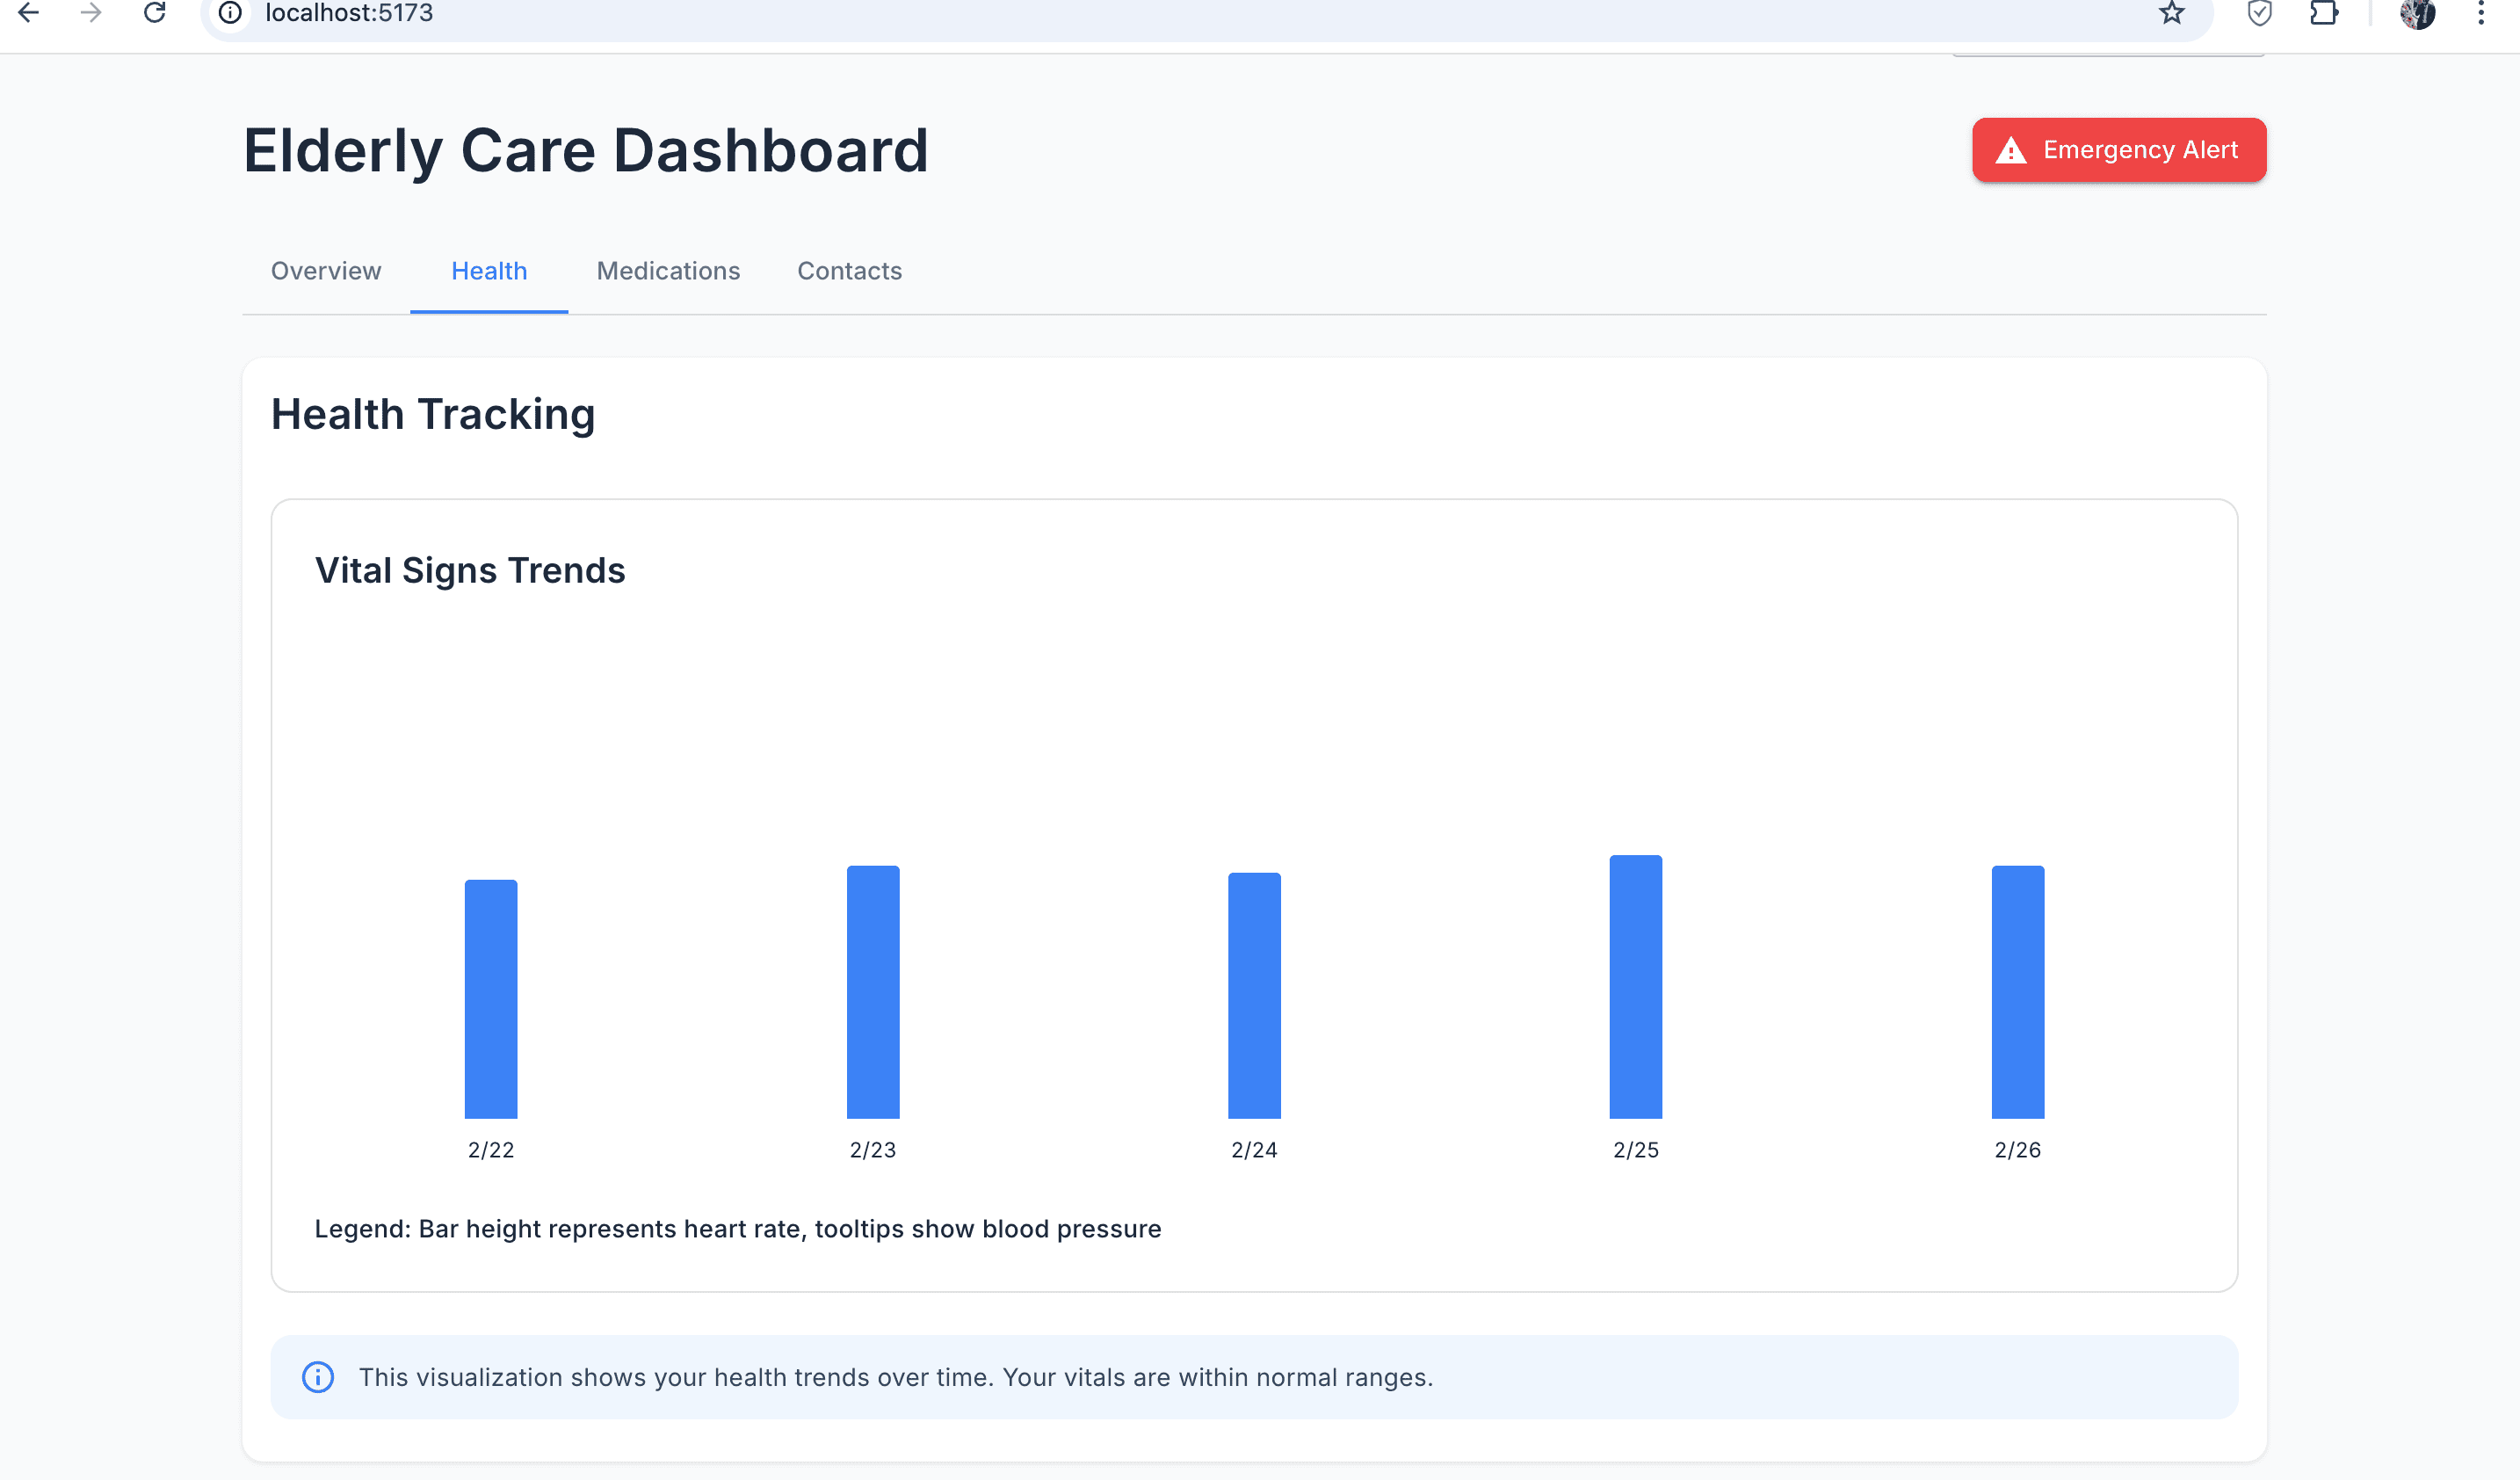Click the 2/25 heart rate bar
Image resolution: width=2520 pixels, height=1480 pixels.
(x=1636, y=987)
